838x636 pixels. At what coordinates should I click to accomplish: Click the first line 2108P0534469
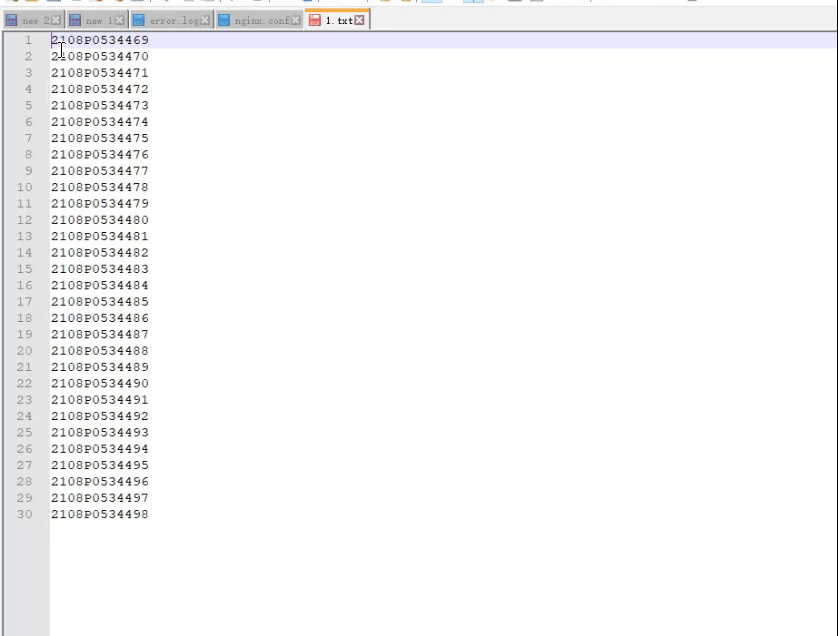(100, 40)
